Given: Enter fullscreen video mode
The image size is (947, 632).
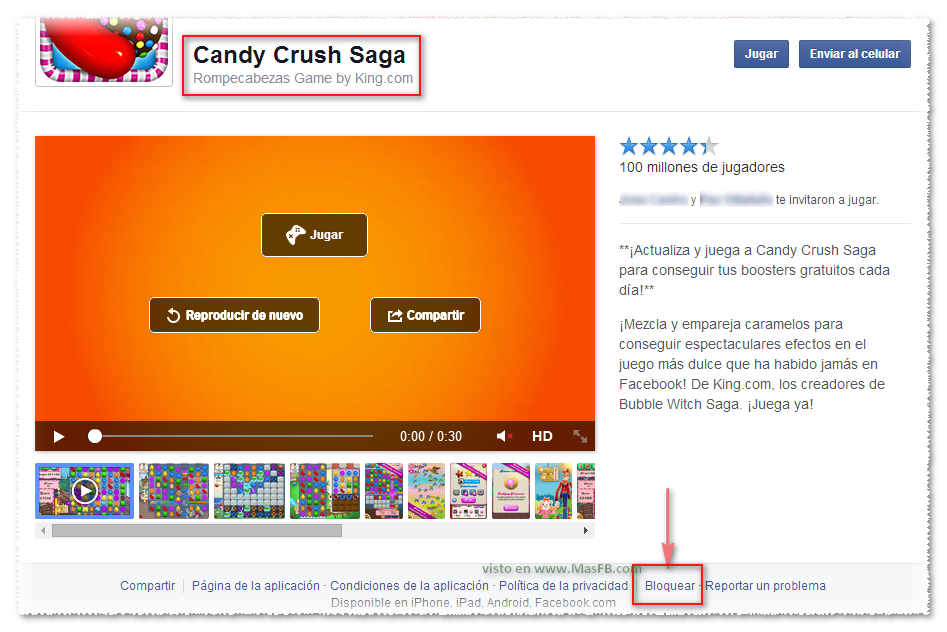Looking at the screenshot, I should [580, 436].
